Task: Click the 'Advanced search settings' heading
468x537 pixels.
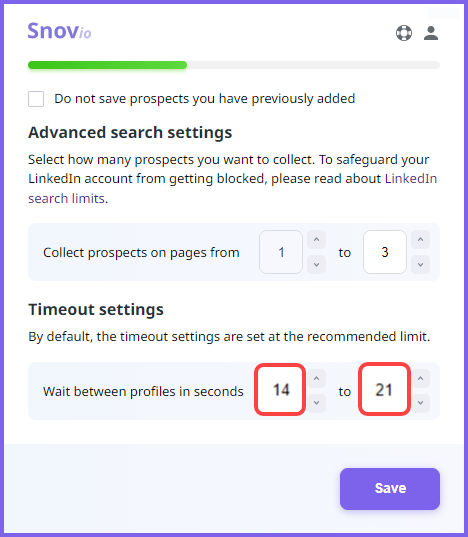Action: (130, 133)
